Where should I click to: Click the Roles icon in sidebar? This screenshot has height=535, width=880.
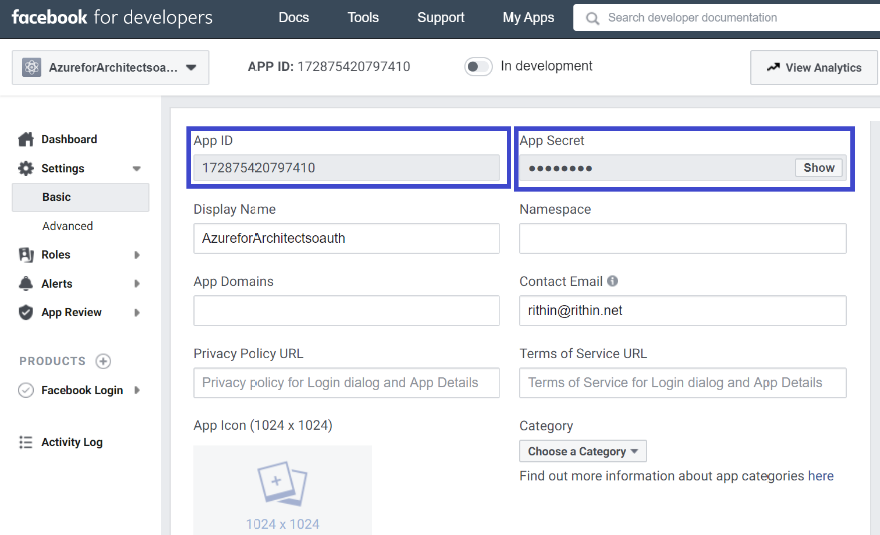(26, 255)
